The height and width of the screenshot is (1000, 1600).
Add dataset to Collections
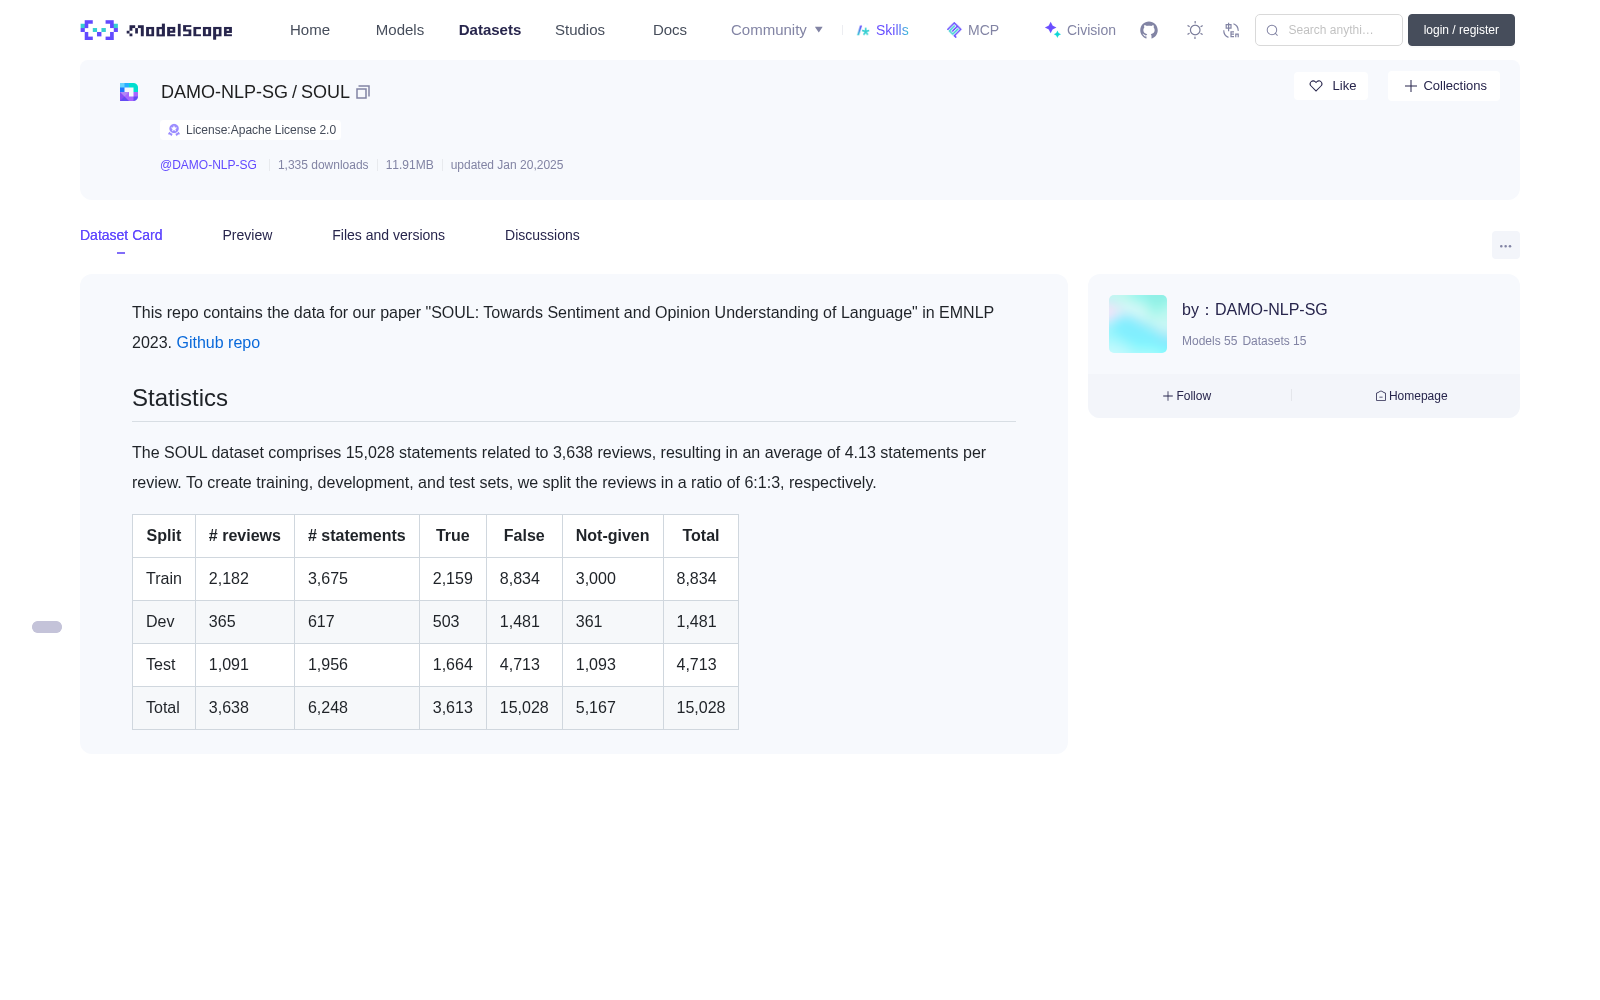pyautogui.click(x=1444, y=86)
